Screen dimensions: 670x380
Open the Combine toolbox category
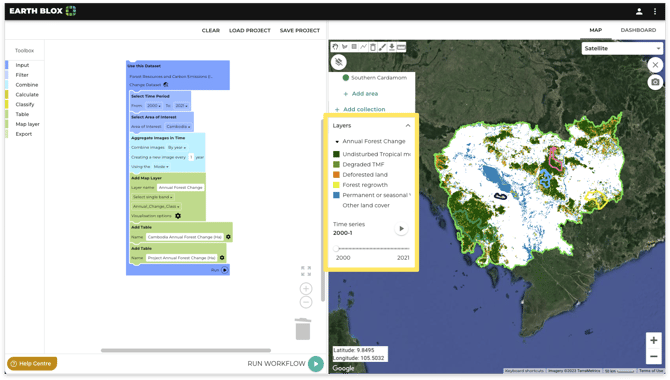[26, 85]
